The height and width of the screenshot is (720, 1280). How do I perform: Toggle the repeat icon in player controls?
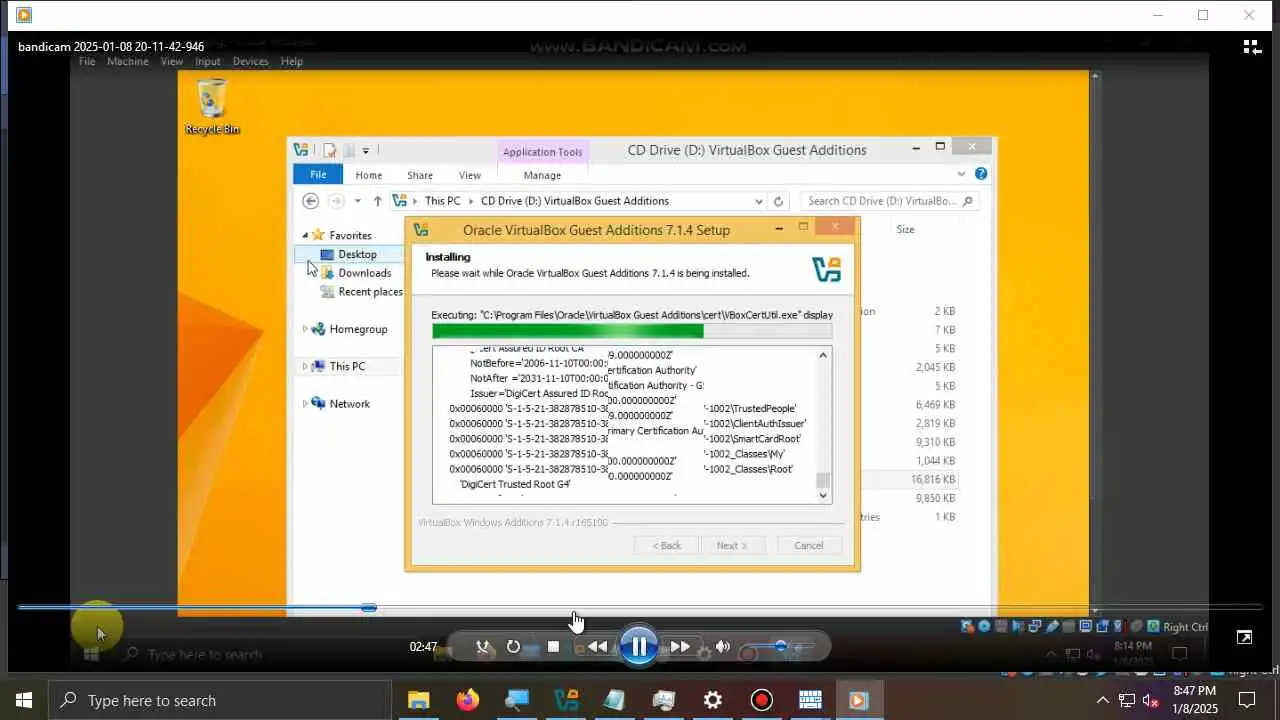point(513,647)
